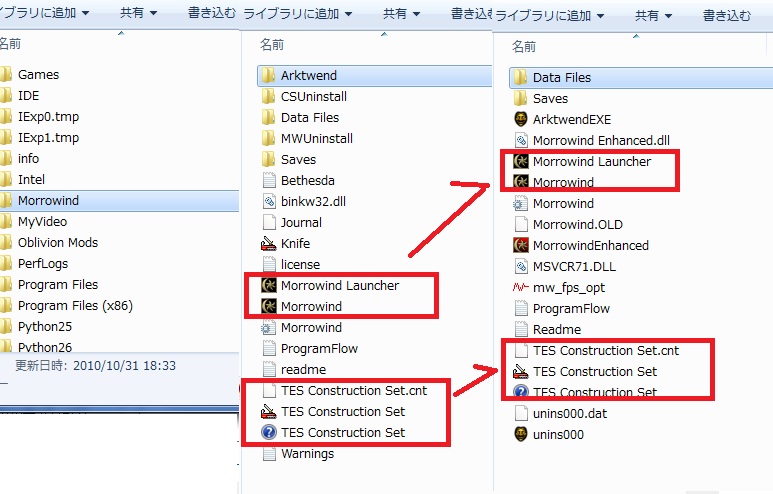The height and width of the screenshot is (494, 773).
Task: Sort by 名前 column in window listing Games
Action: 10,44
